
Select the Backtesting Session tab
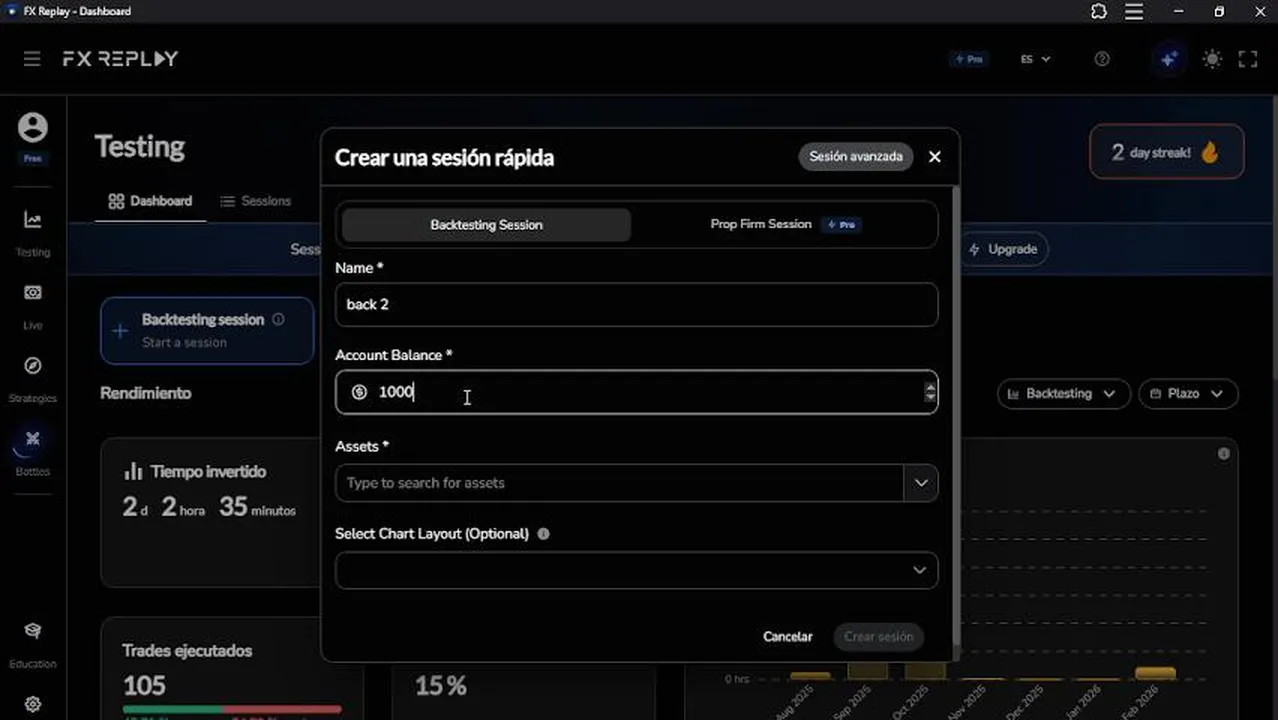[486, 225]
